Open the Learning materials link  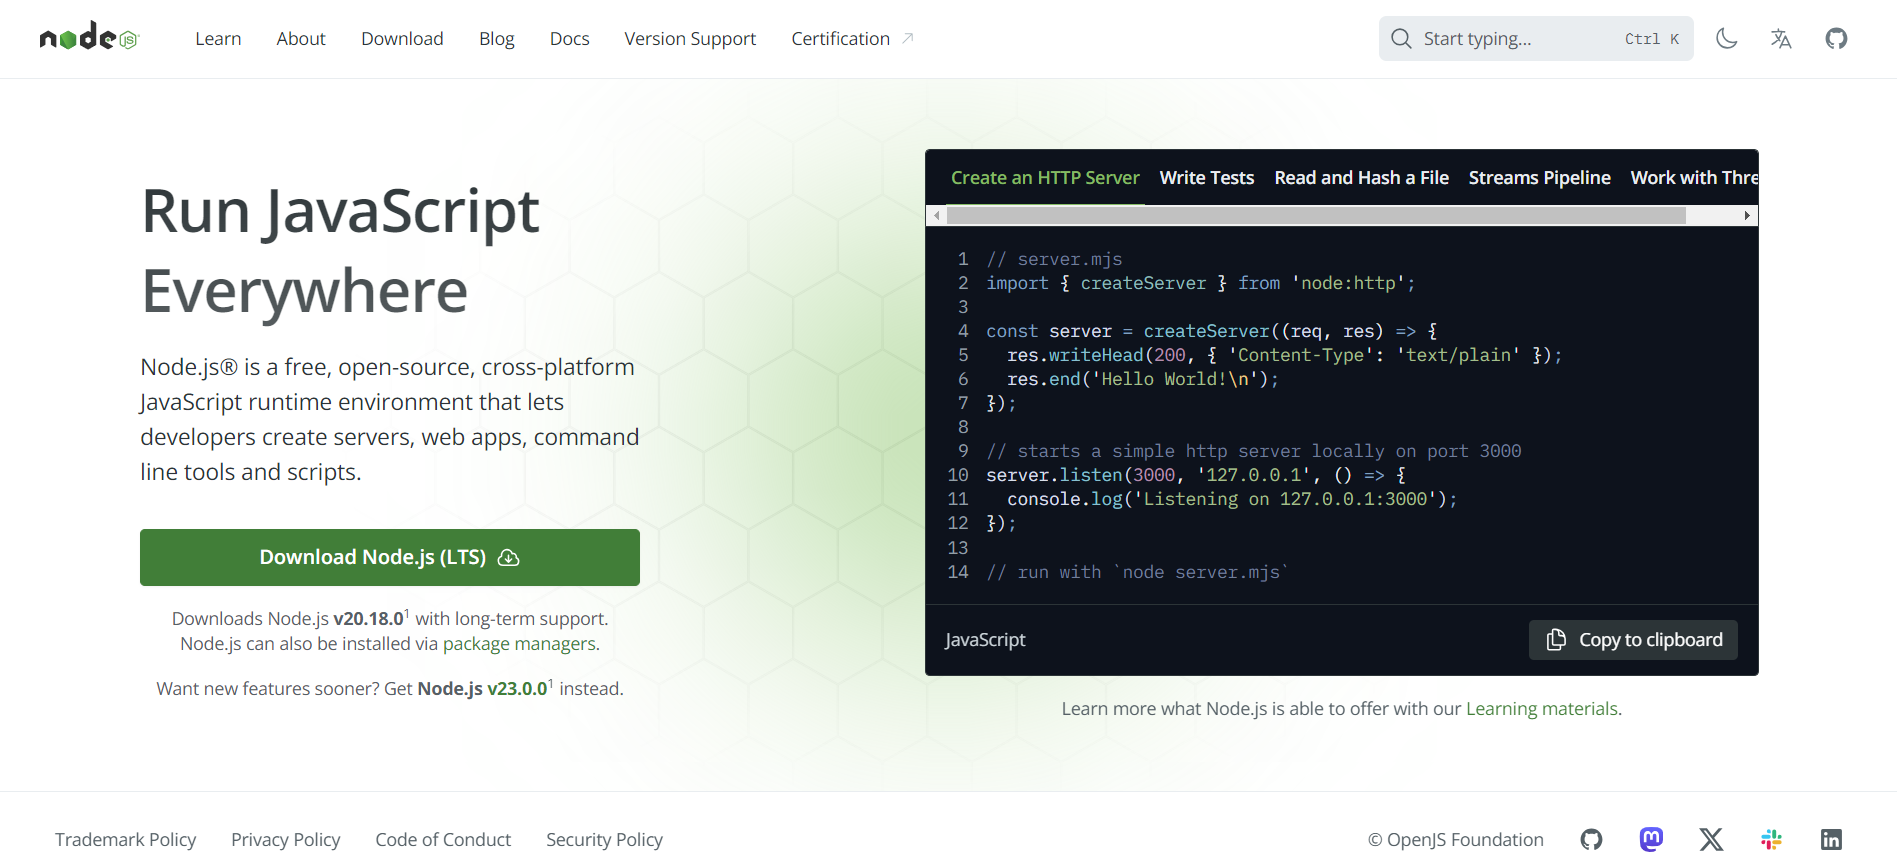tap(1542, 708)
